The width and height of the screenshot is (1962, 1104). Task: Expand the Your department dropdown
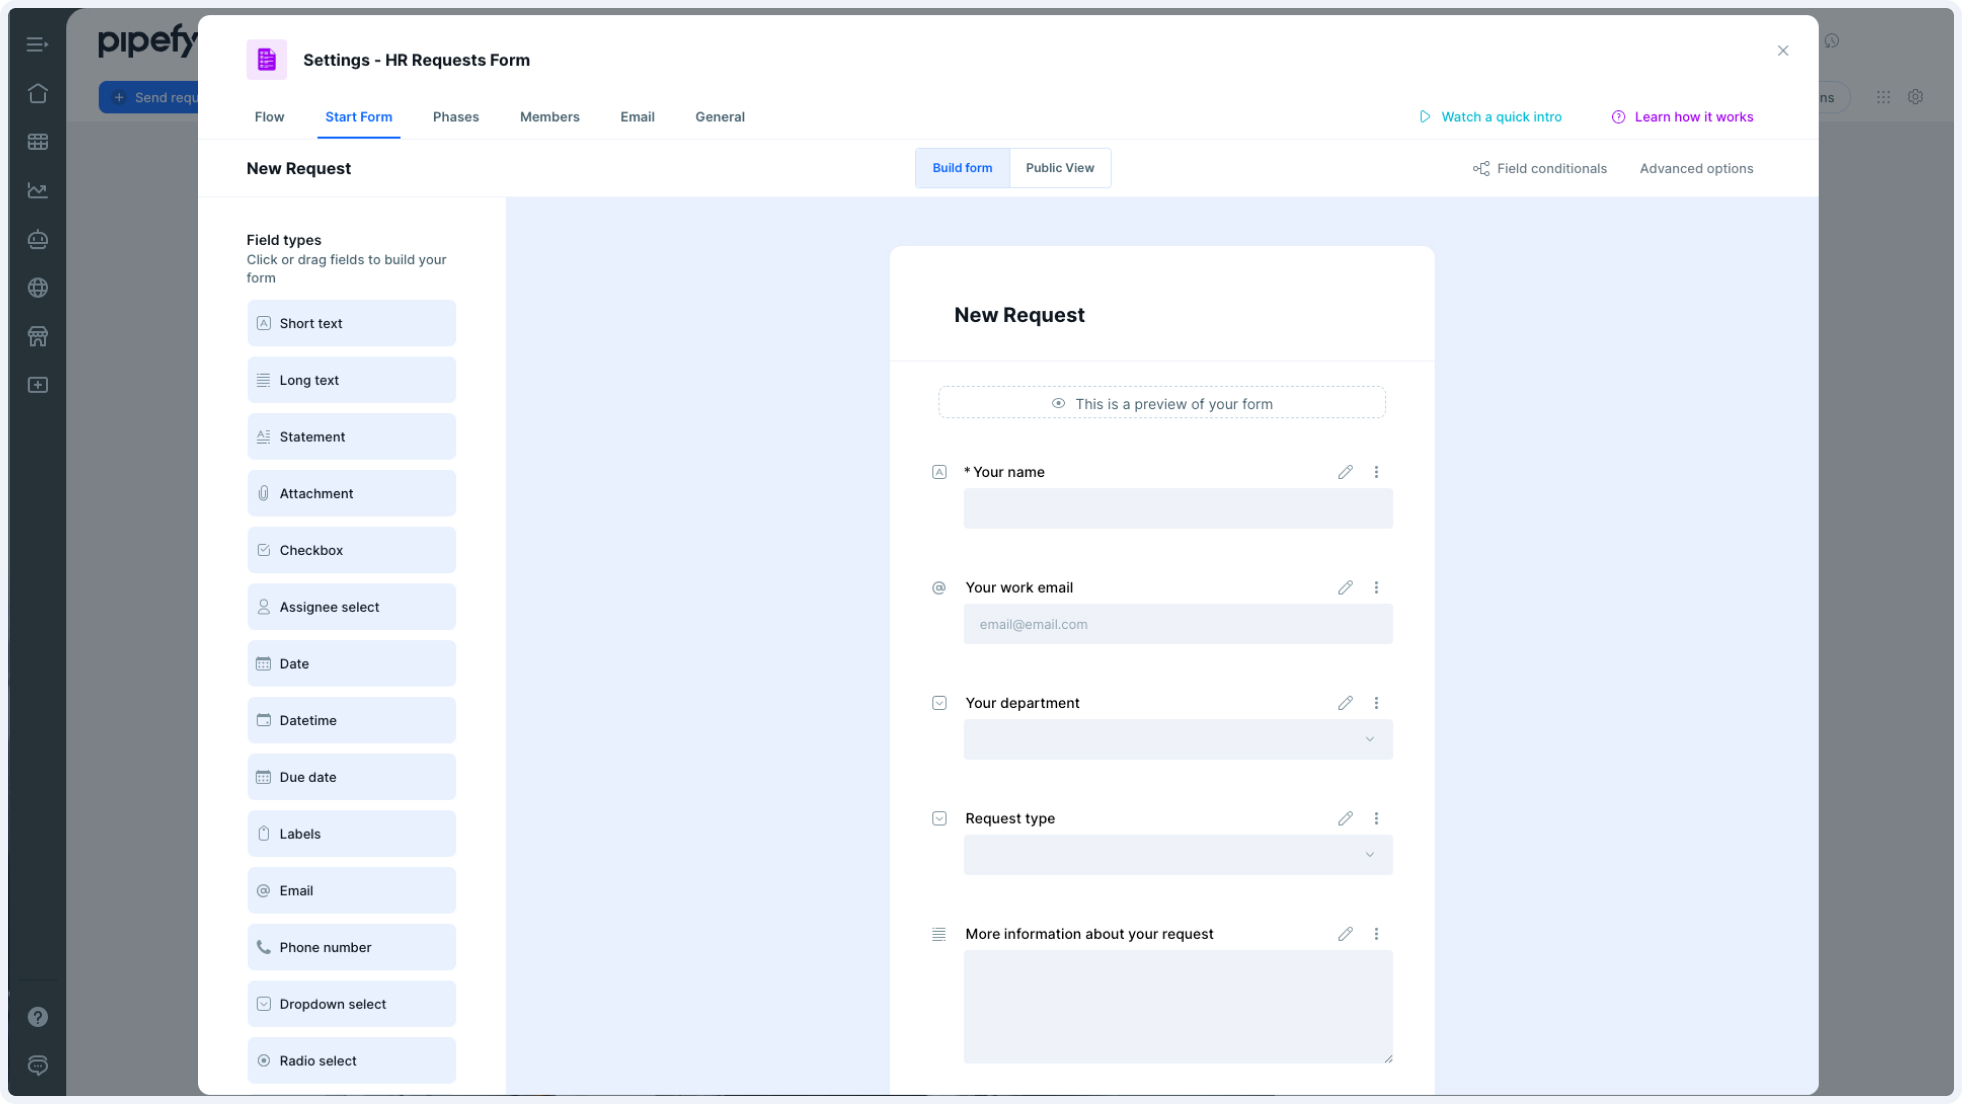(x=1177, y=740)
